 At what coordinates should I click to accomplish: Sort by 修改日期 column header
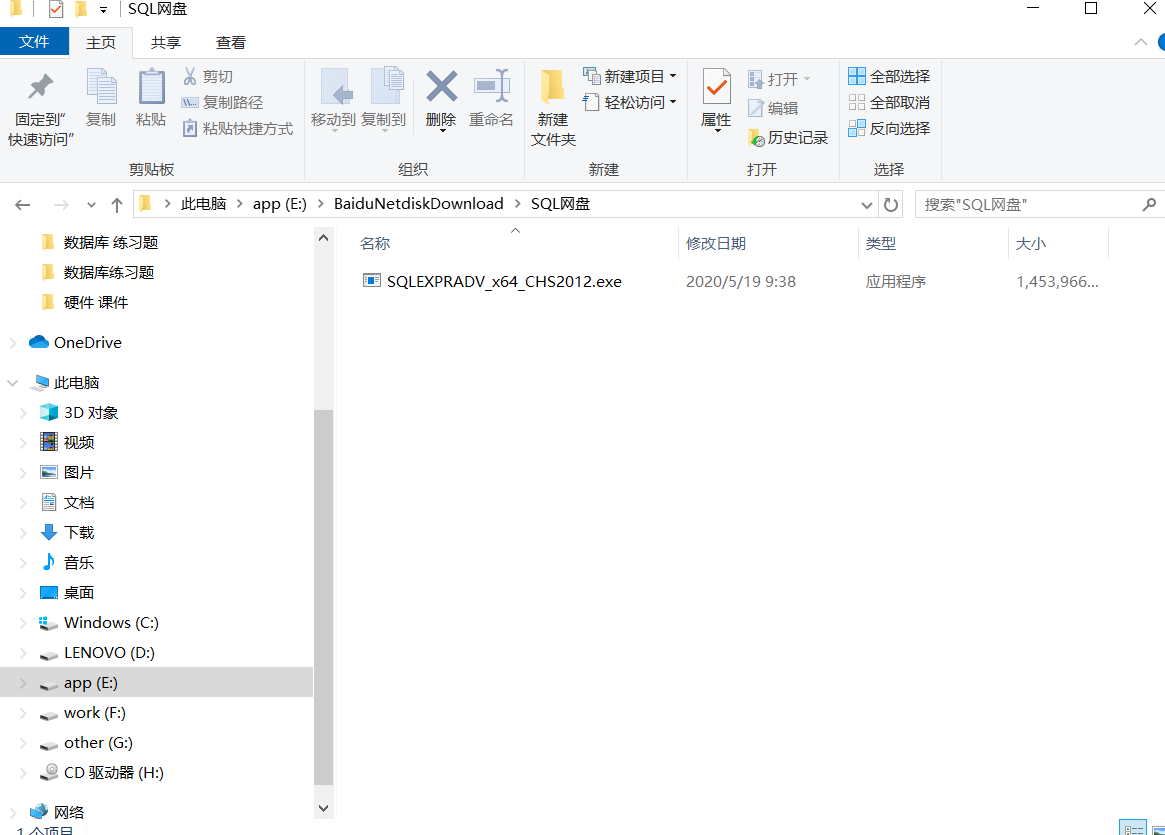point(715,244)
